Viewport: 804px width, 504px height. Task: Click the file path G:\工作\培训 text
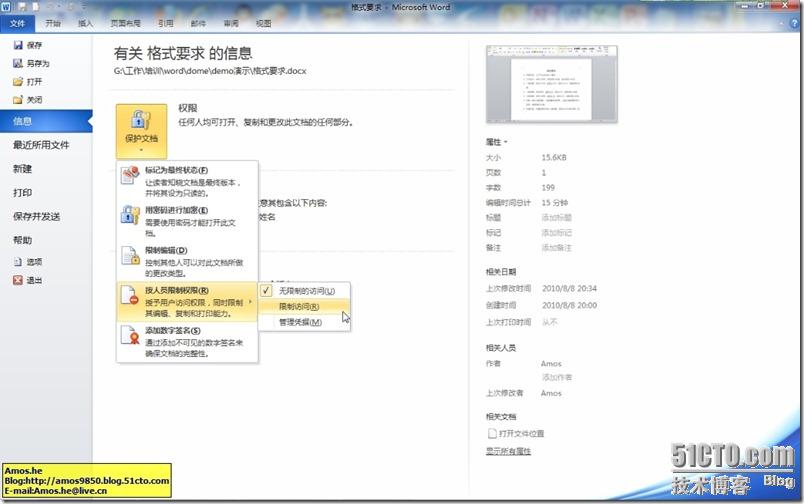210,71
